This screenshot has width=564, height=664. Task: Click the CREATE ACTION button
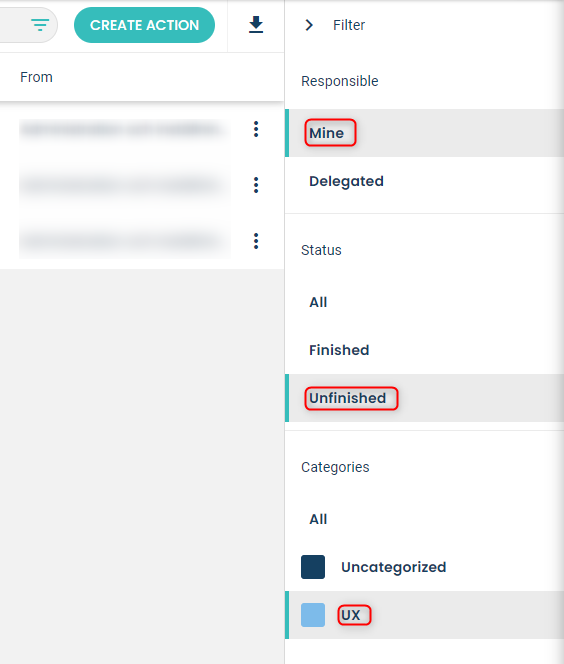144,25
